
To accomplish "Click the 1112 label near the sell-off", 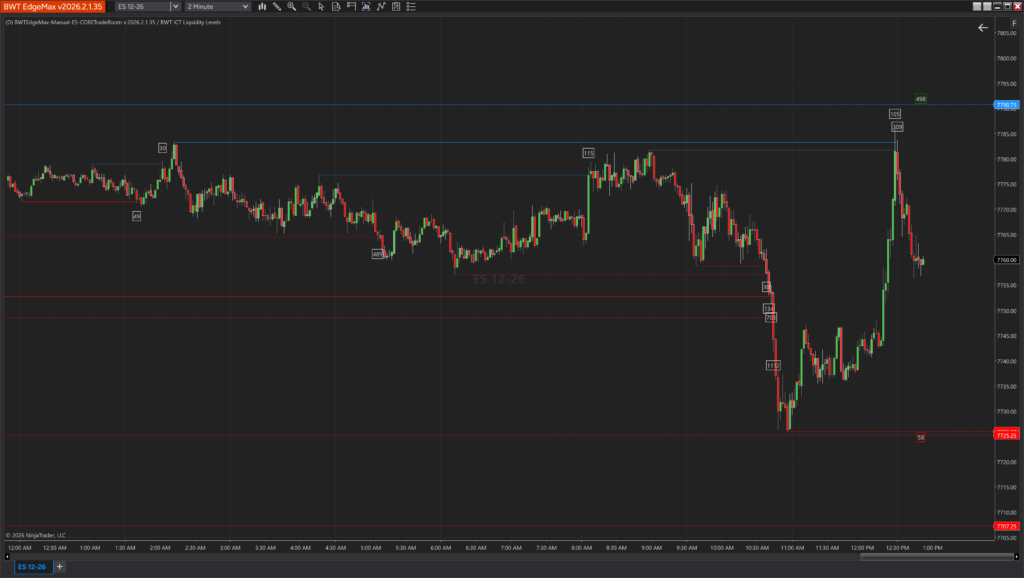I will point(773,366).
